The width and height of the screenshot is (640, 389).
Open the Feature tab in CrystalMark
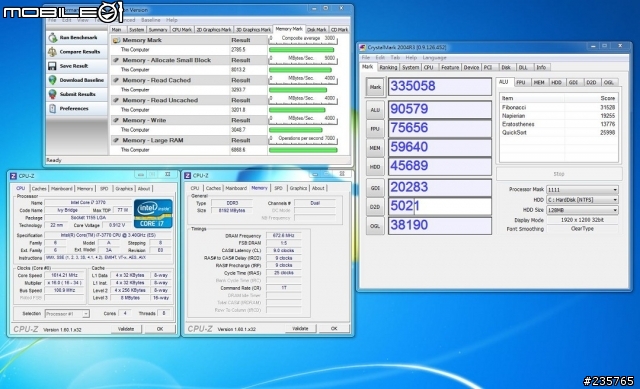tap(450, 67)
